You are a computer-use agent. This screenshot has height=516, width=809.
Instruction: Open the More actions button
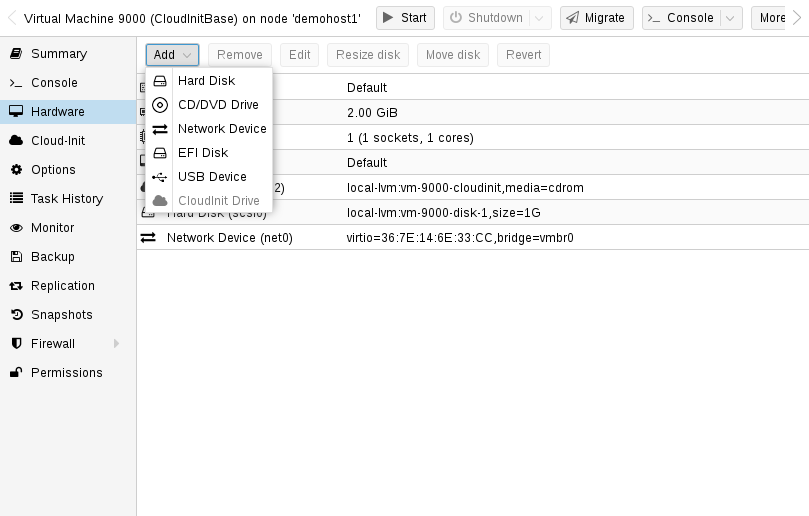pos(772,18)
